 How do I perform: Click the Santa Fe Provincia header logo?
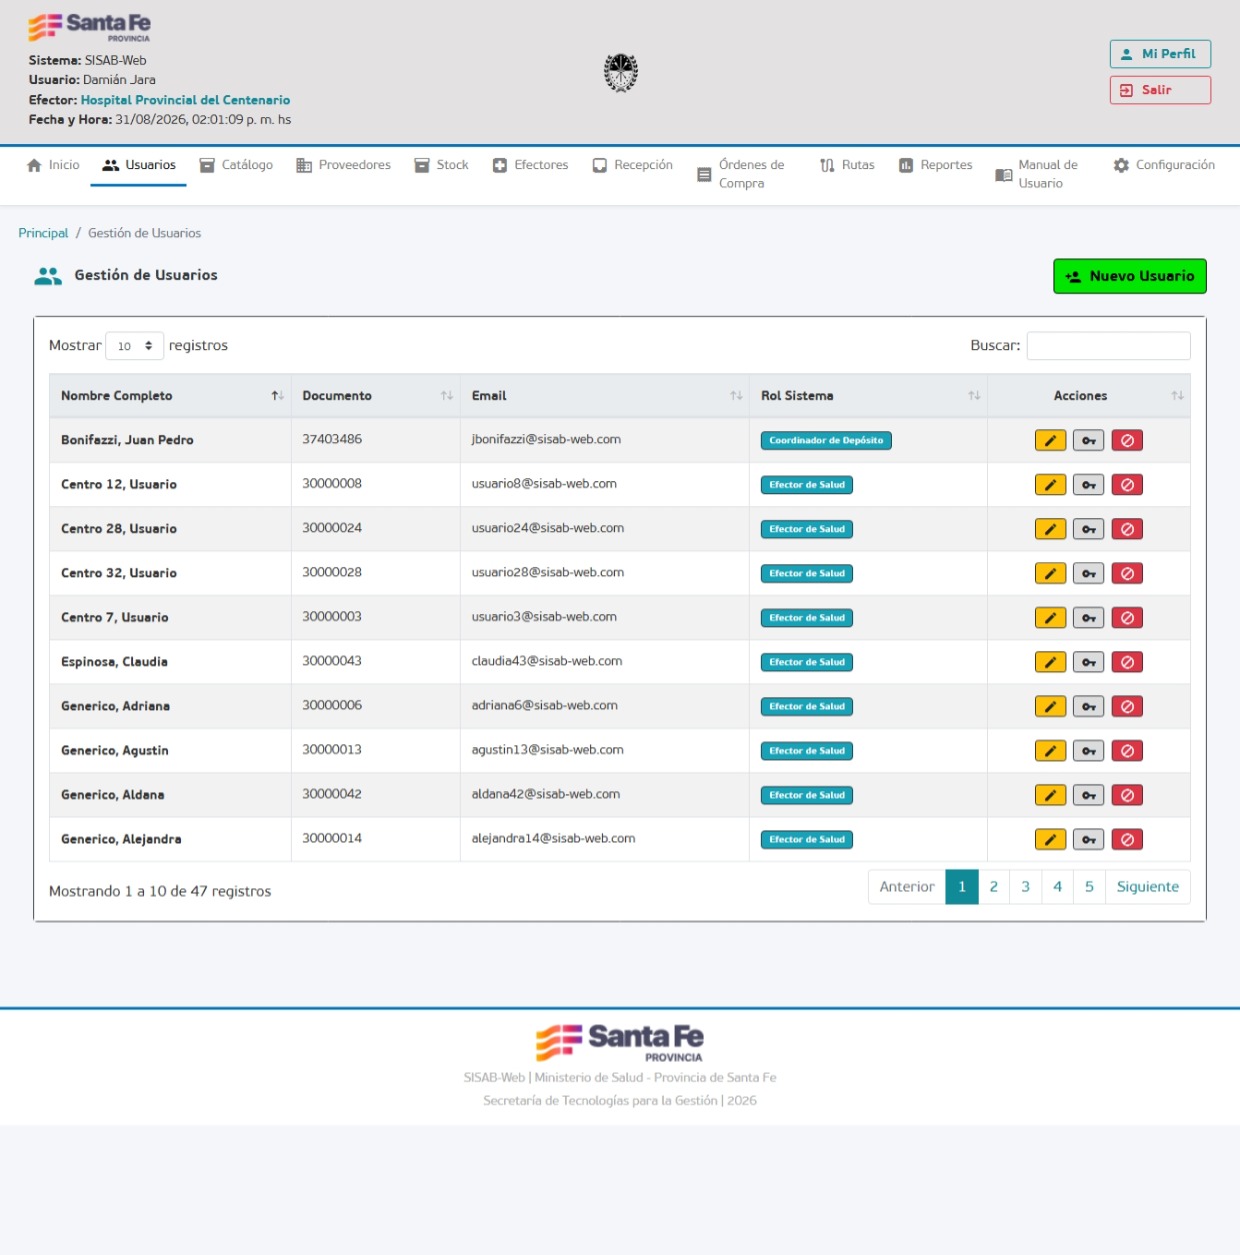pyautogui.click(x=90, y=27)
